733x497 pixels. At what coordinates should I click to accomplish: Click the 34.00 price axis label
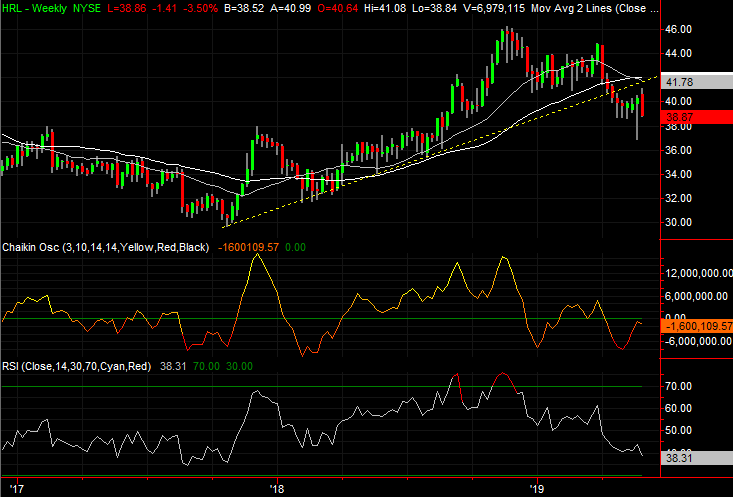[679, 174]
